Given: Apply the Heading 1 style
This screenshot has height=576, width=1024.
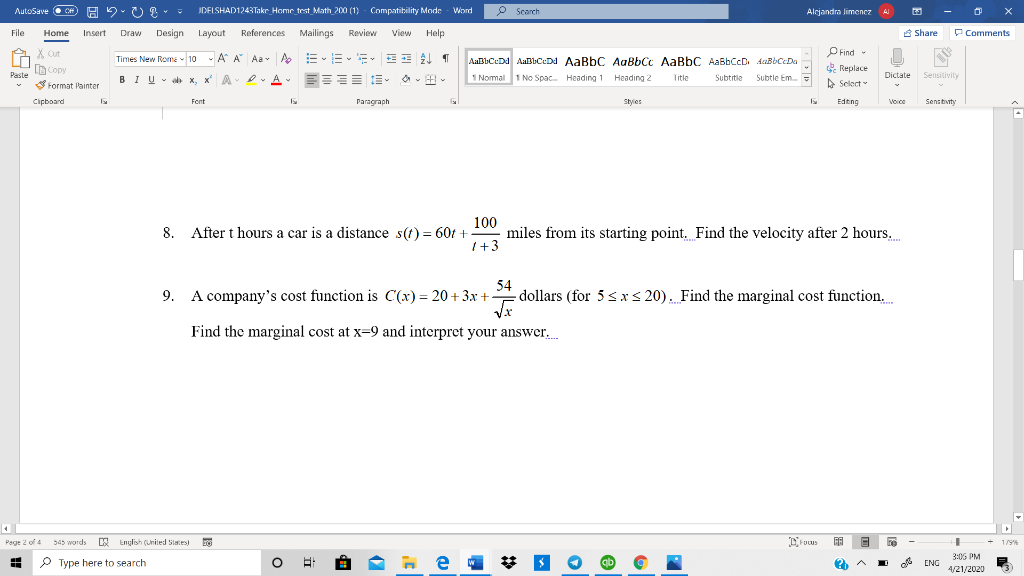Looking at the screenshot, I should (x=585, y=62).
